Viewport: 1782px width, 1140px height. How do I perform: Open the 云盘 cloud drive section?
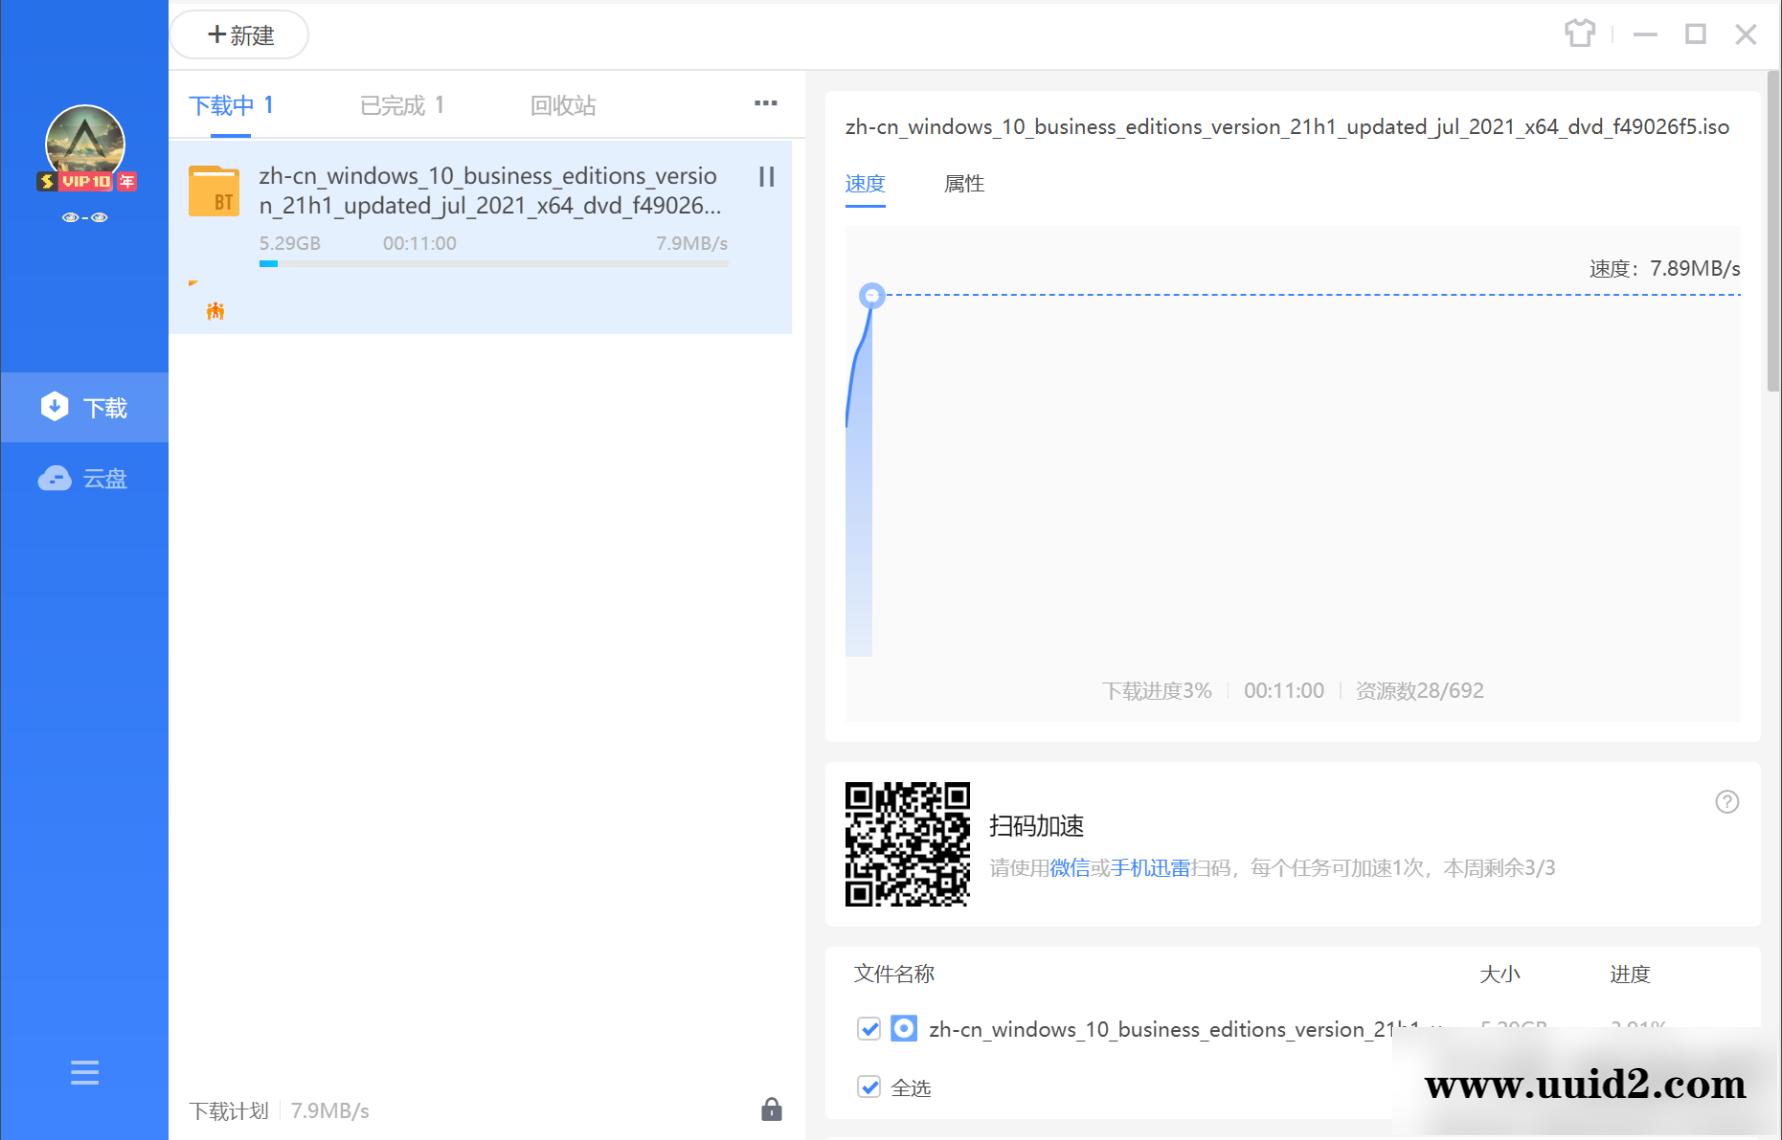[84, 479]
